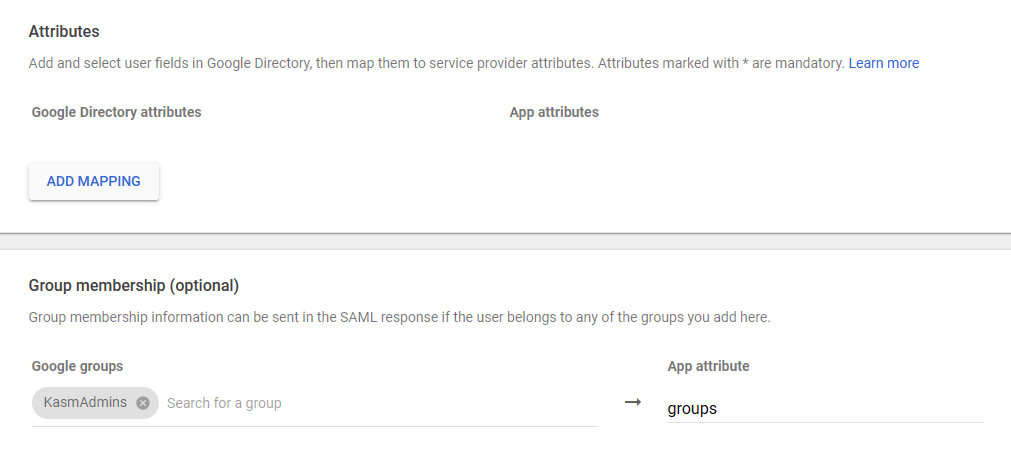Image resolution: width=1011 pixels, height=449 pixels.
Task: Click the ADD MAPPING button
Action: (x=94, y=182)
